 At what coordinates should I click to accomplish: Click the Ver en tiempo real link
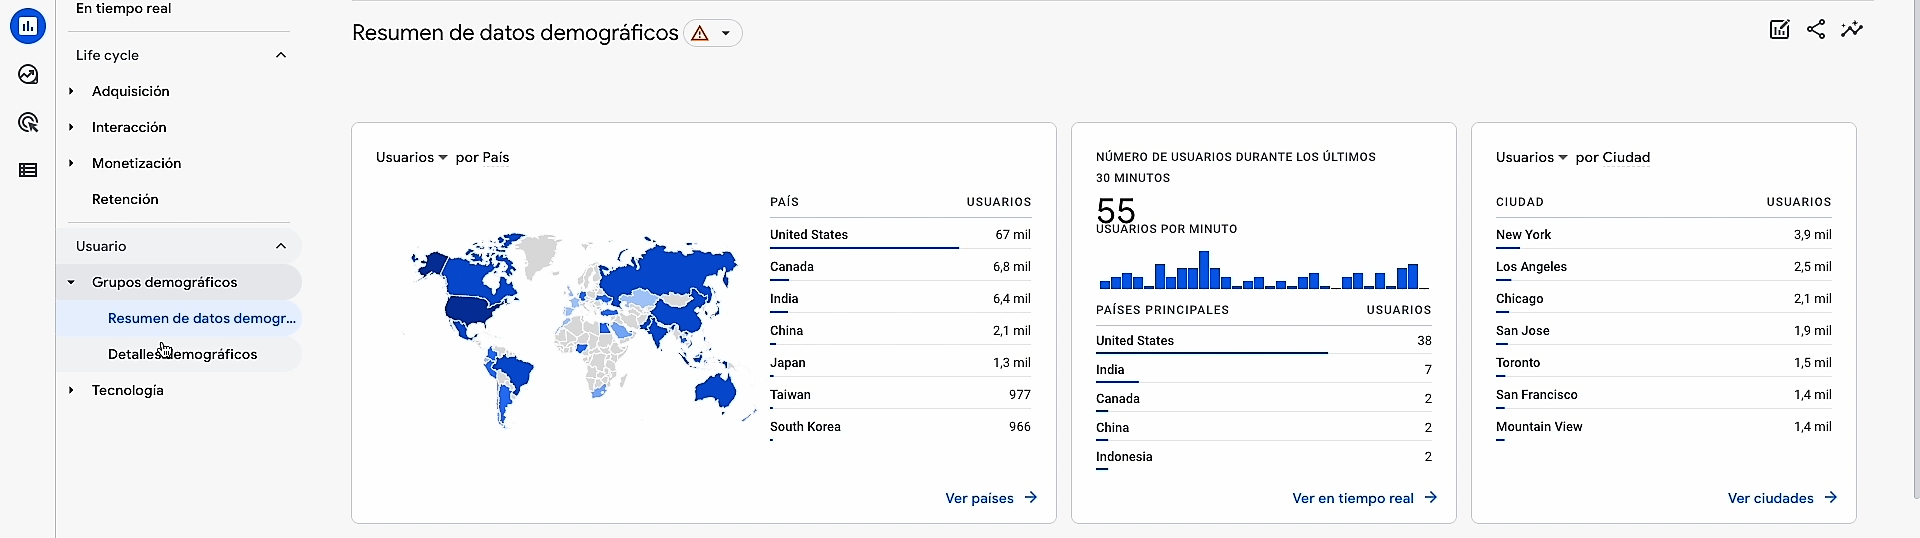click(x=1364, y=498)
